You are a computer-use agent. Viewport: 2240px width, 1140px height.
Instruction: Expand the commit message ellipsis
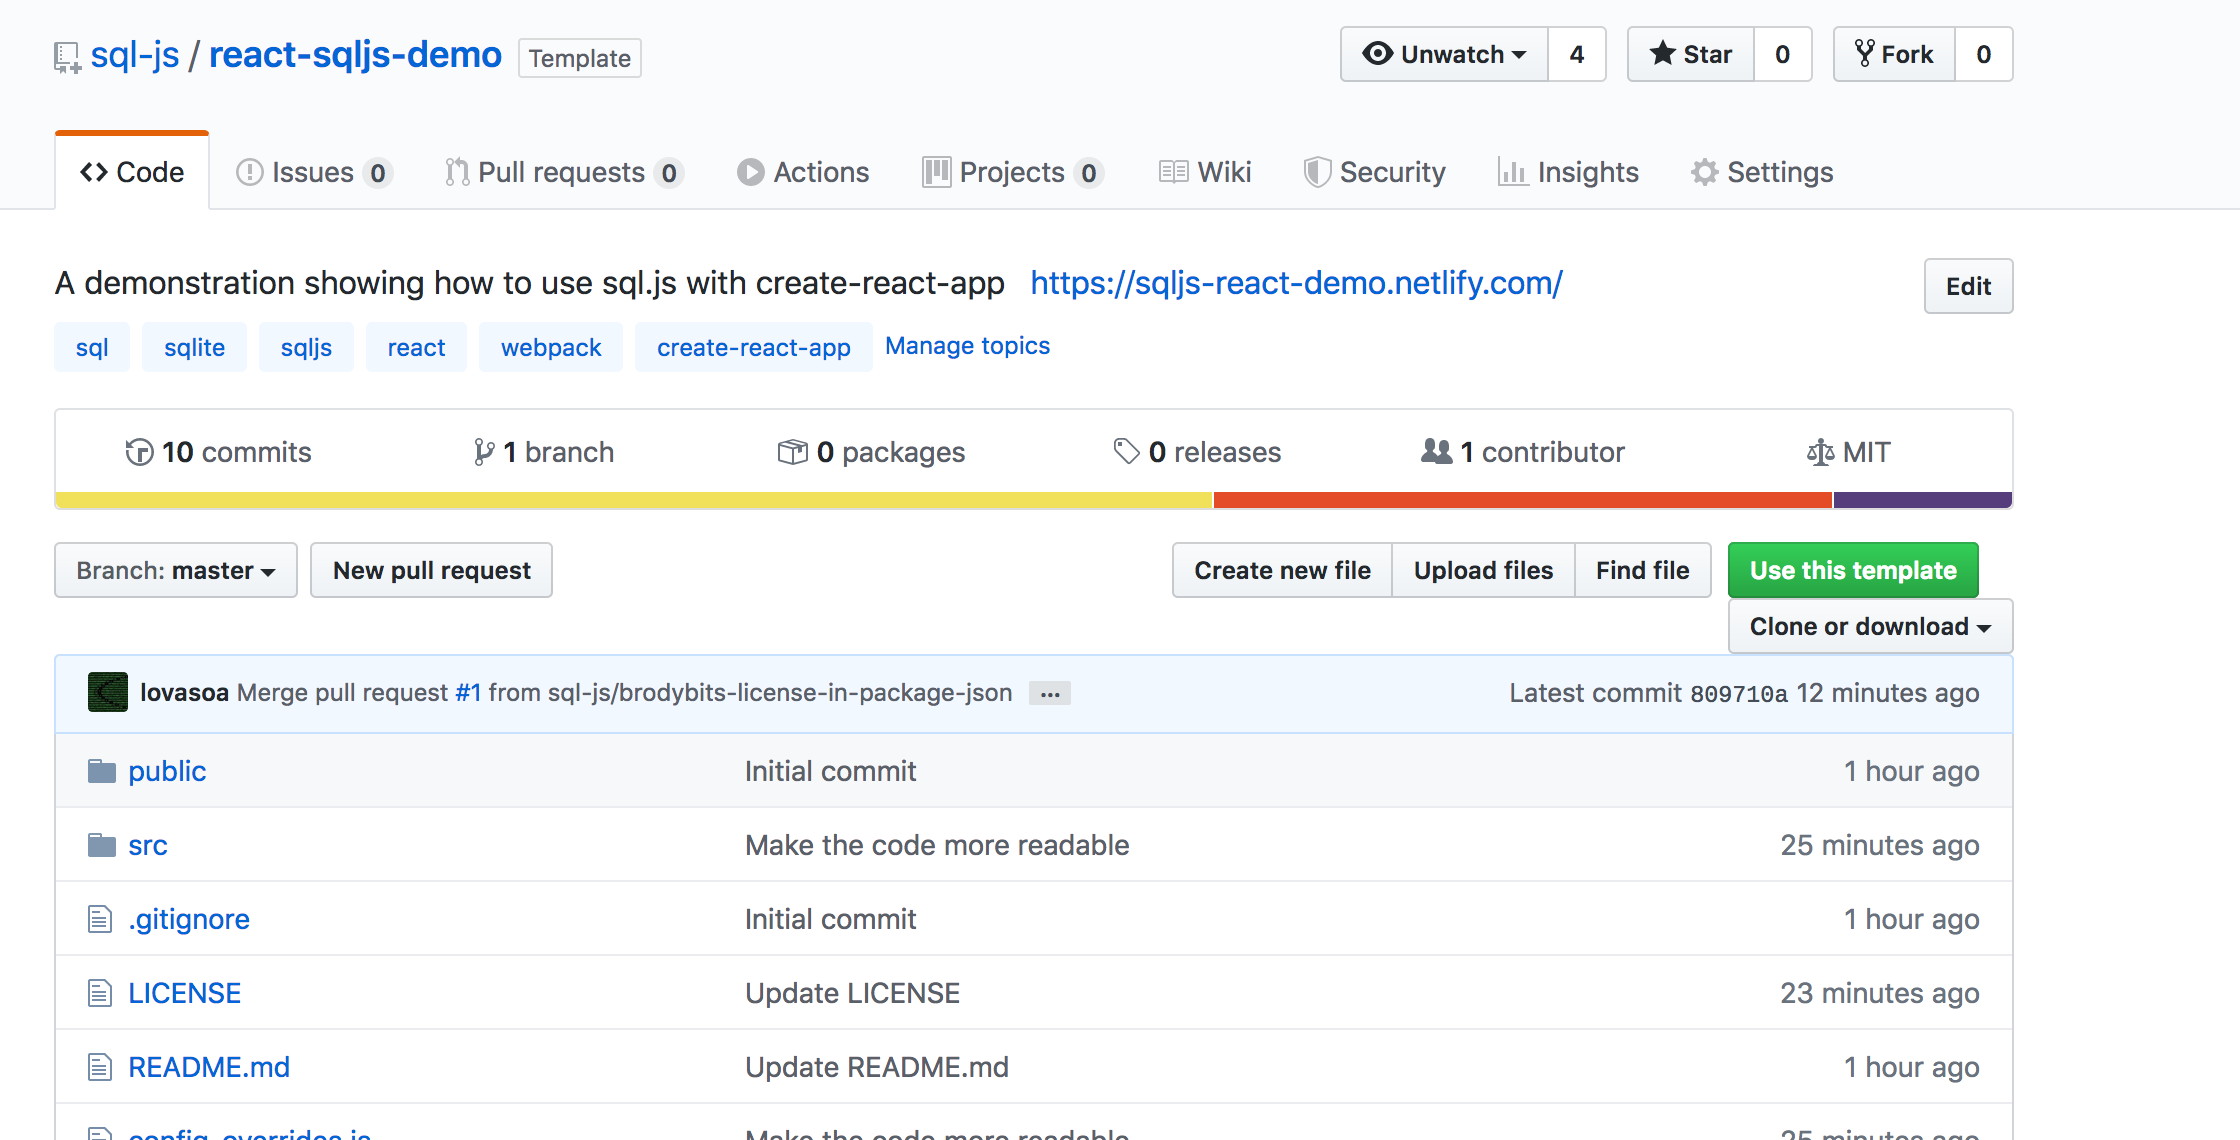[1050, 693]
